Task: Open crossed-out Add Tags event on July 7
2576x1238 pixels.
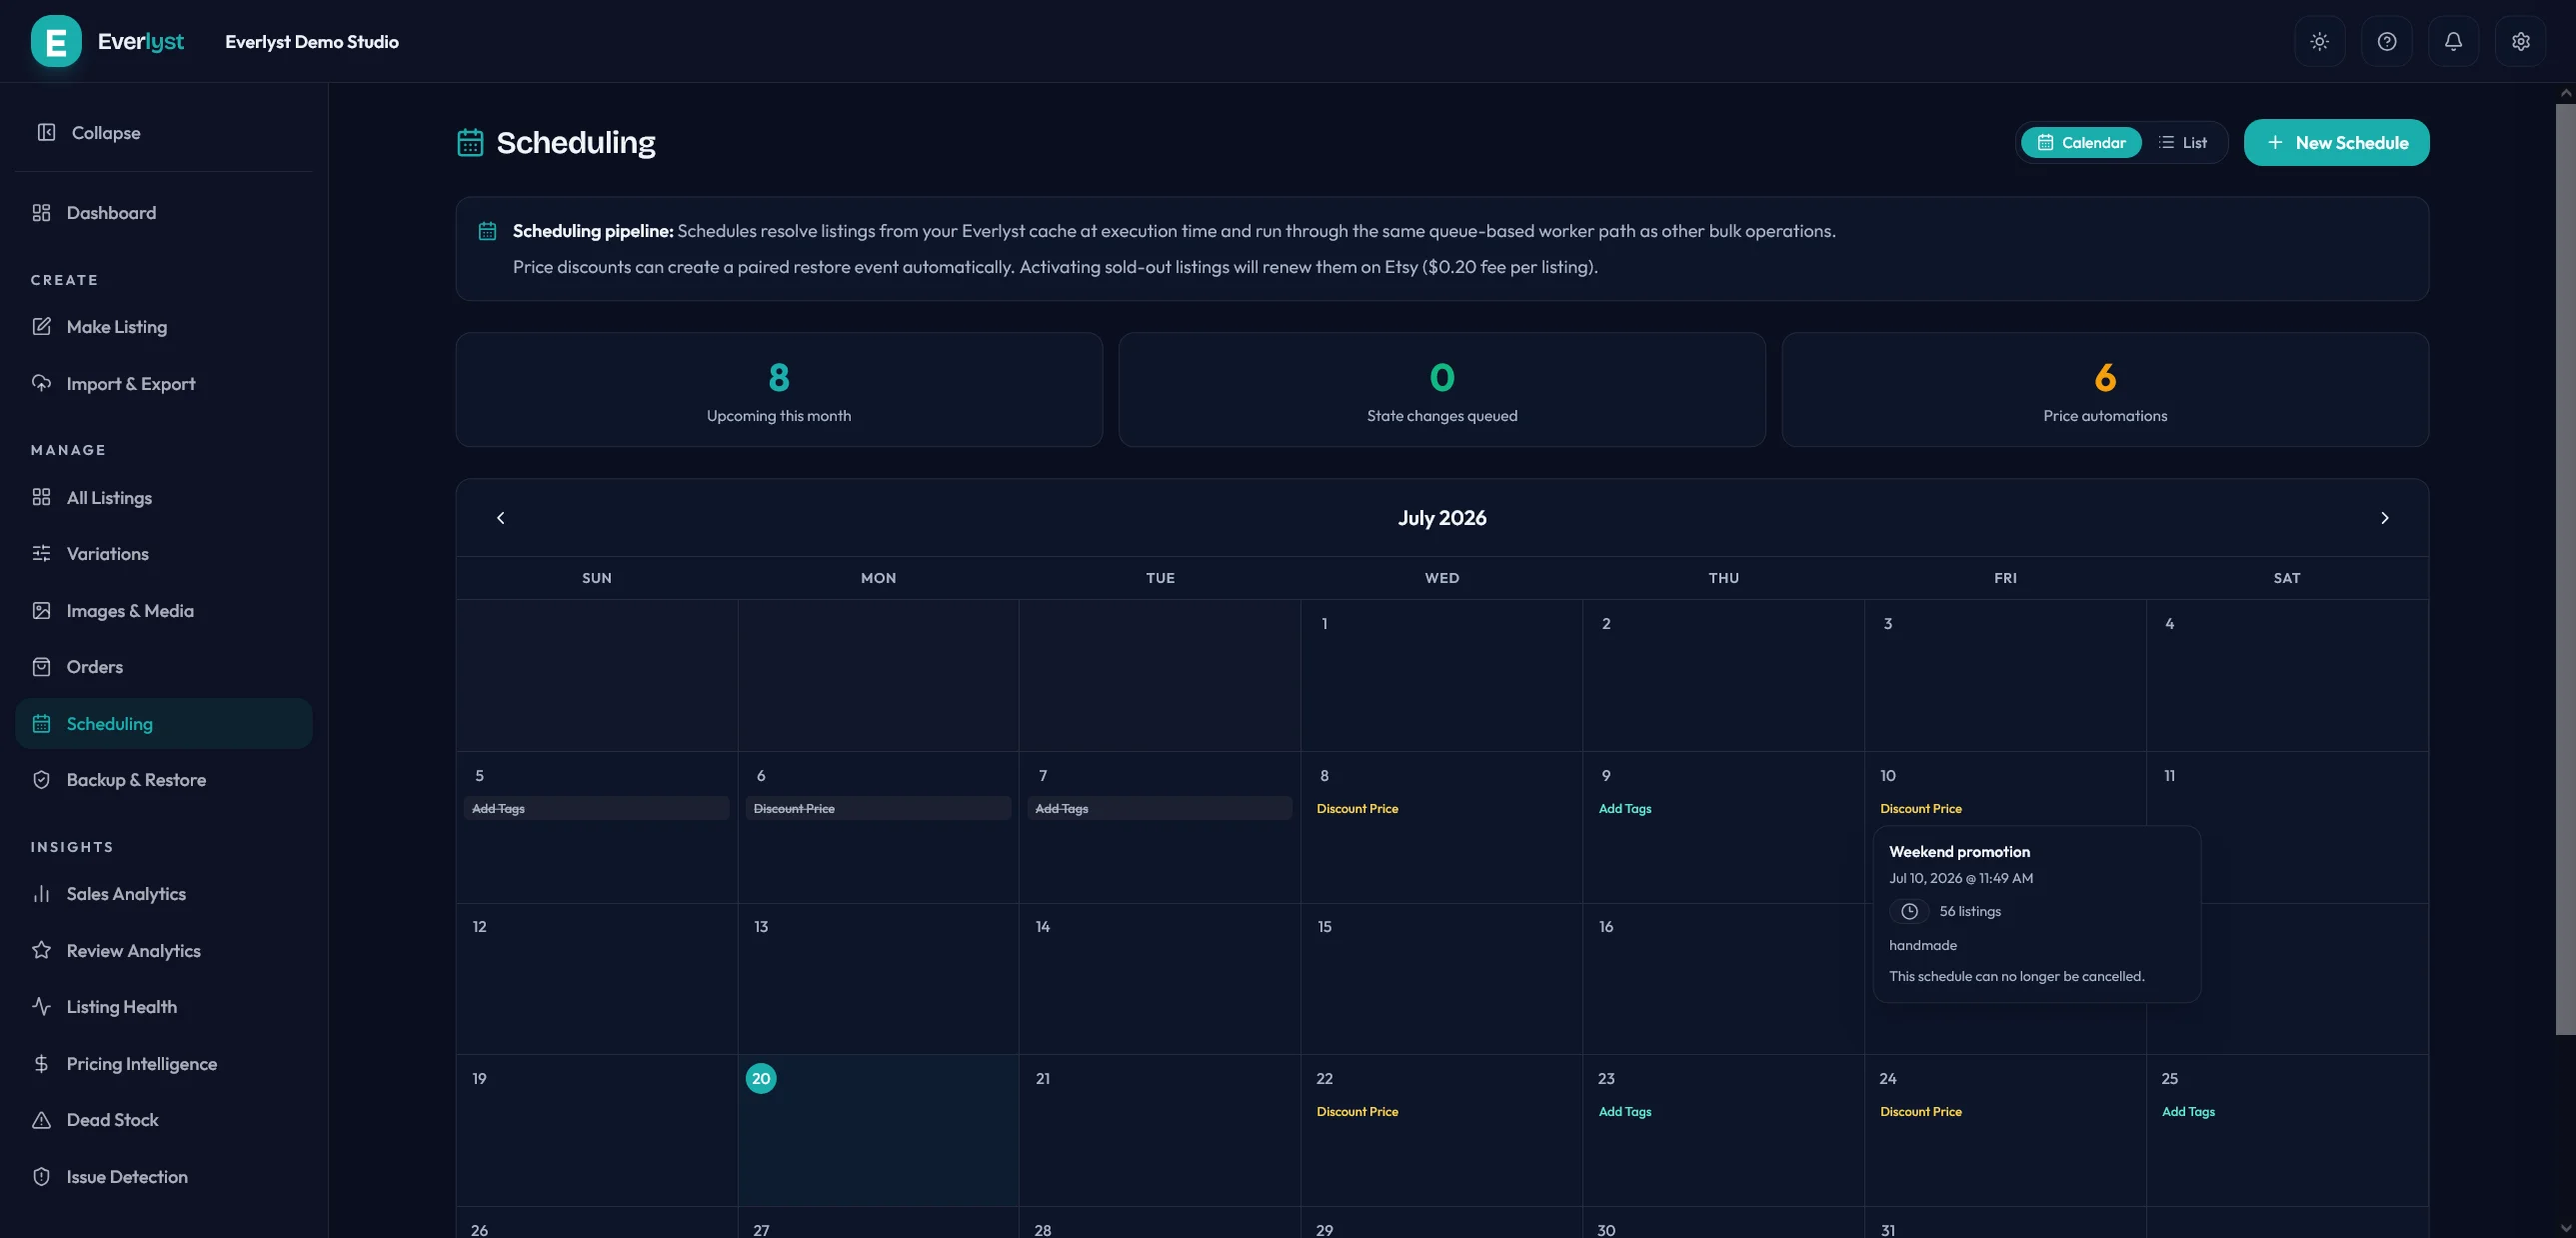Action: point(1160,808)
